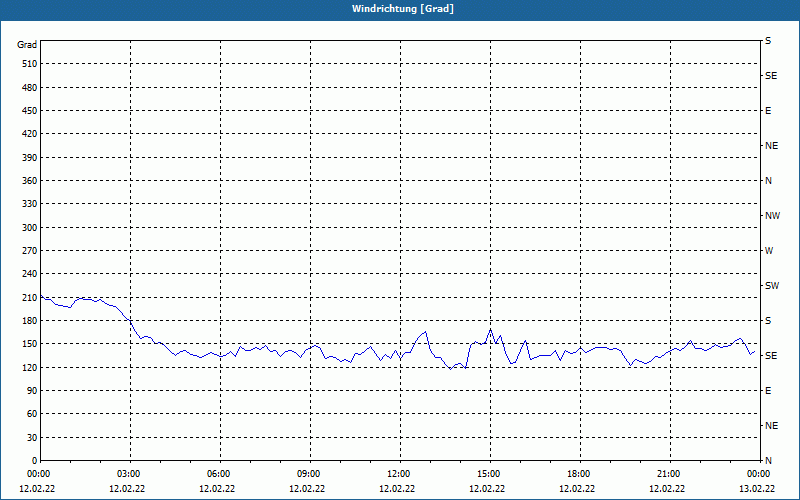Select the 120 degree axis label
Screen dimensions: 800x500
pos(30,367)
